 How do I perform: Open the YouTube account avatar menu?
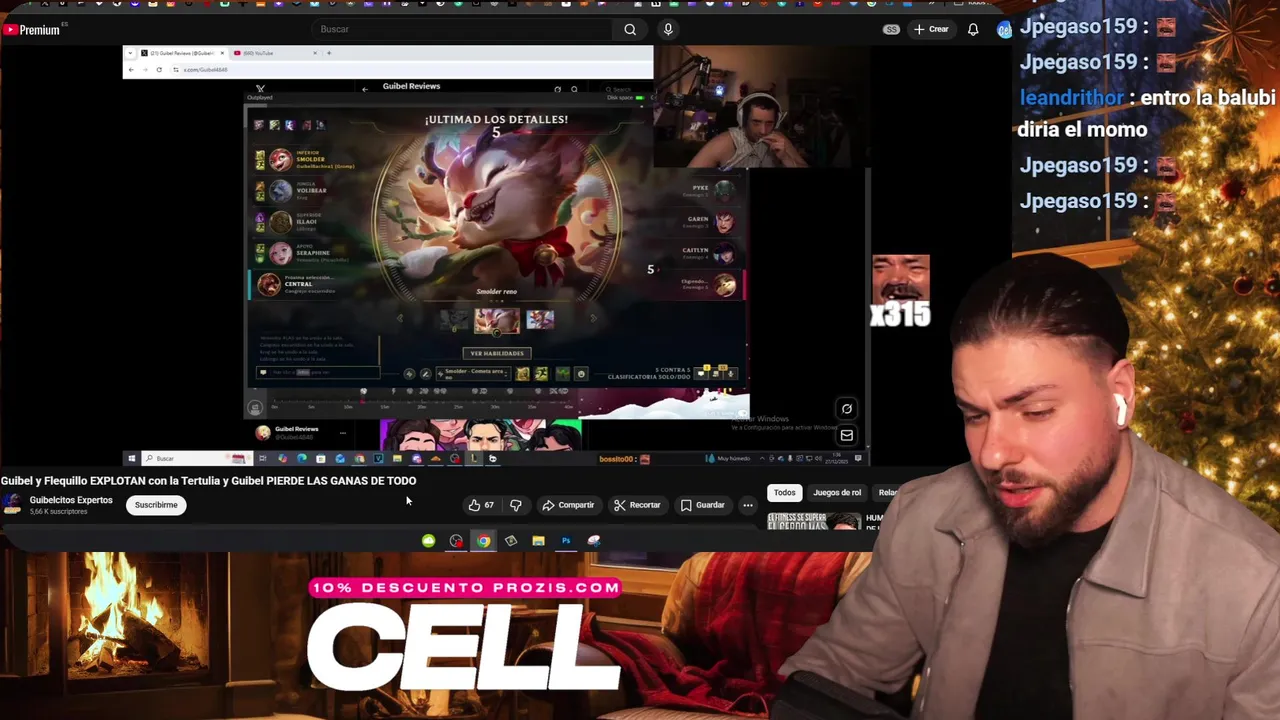click(1003, 29)
